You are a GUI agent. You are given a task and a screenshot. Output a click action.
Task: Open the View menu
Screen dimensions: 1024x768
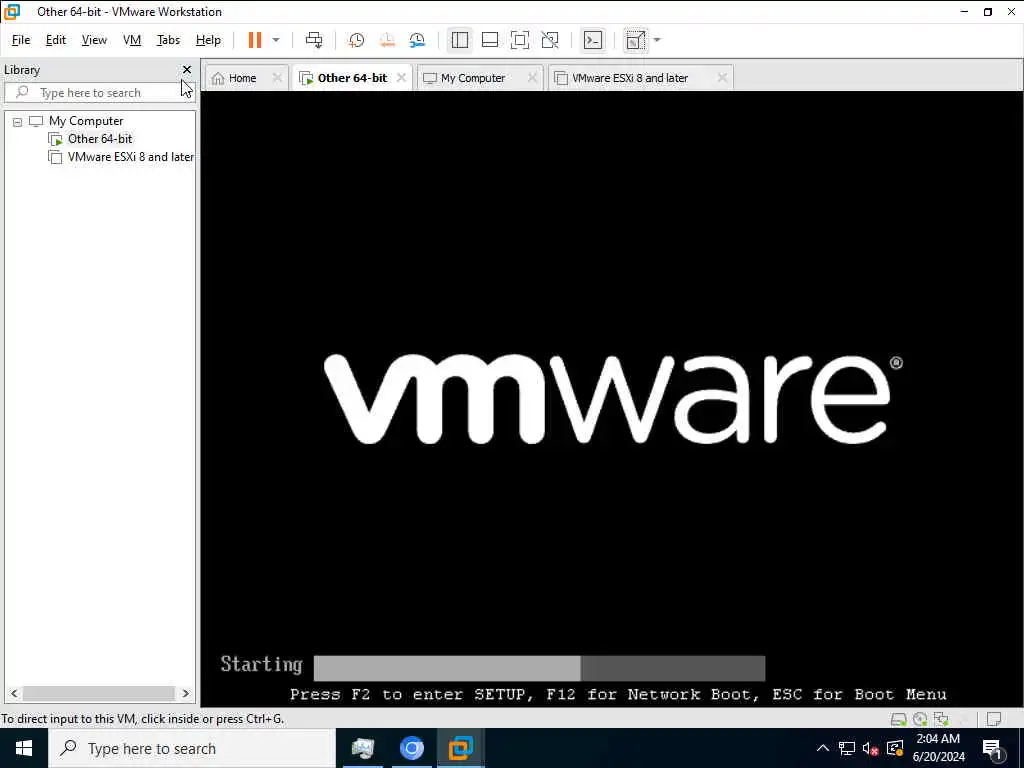[94, 40]
